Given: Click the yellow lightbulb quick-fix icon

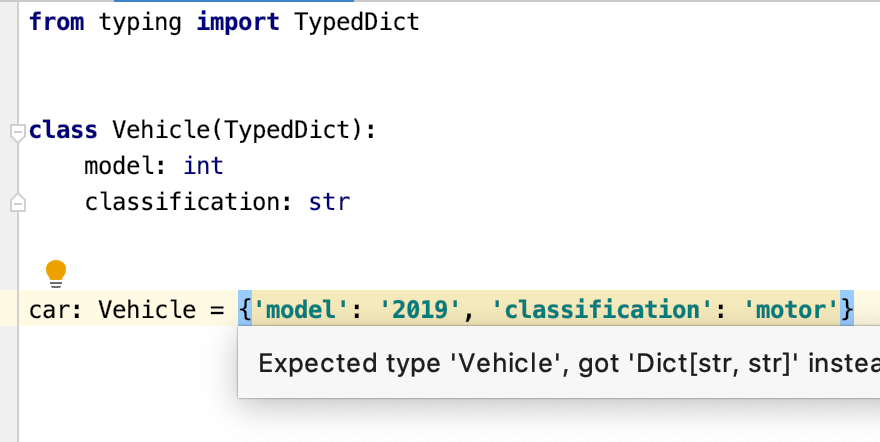Looking at the screenshot, I should pyautogui.click(x=56, y=274).
